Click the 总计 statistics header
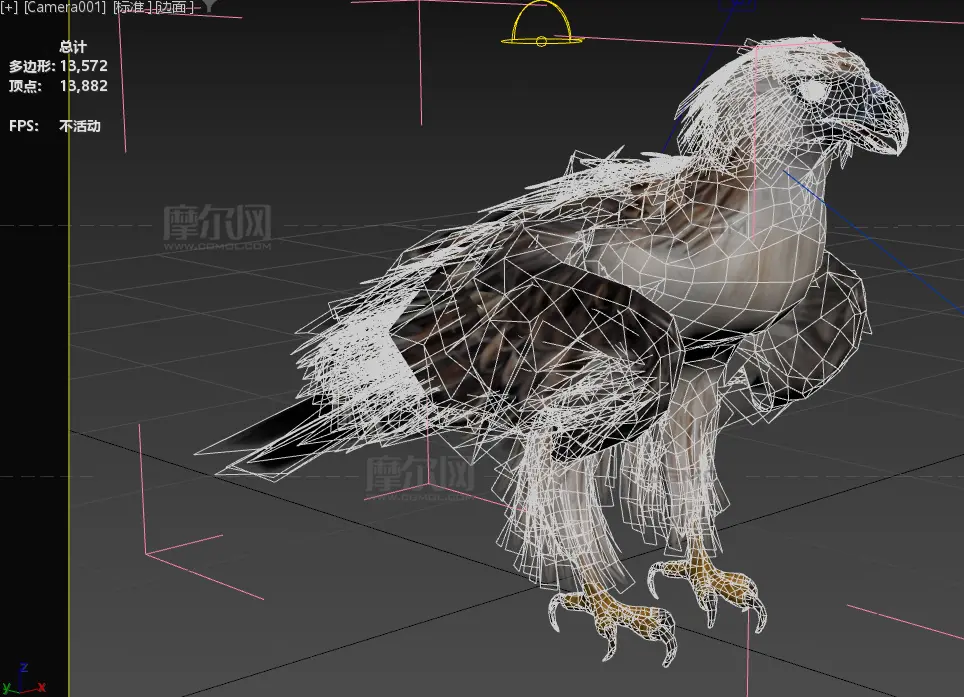The width and height of the screenshot is (964, 697). (73, 47)
